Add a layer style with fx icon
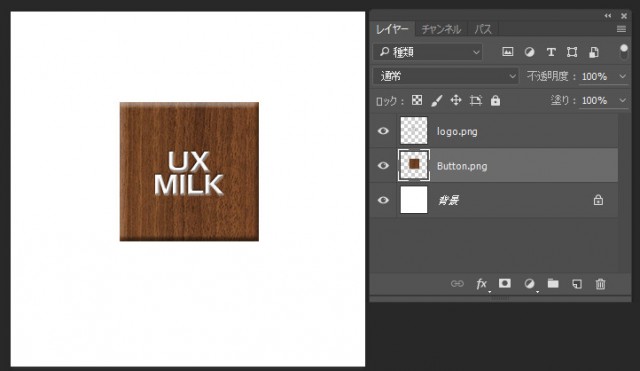640x371 pixels. [x=482, y=284]
